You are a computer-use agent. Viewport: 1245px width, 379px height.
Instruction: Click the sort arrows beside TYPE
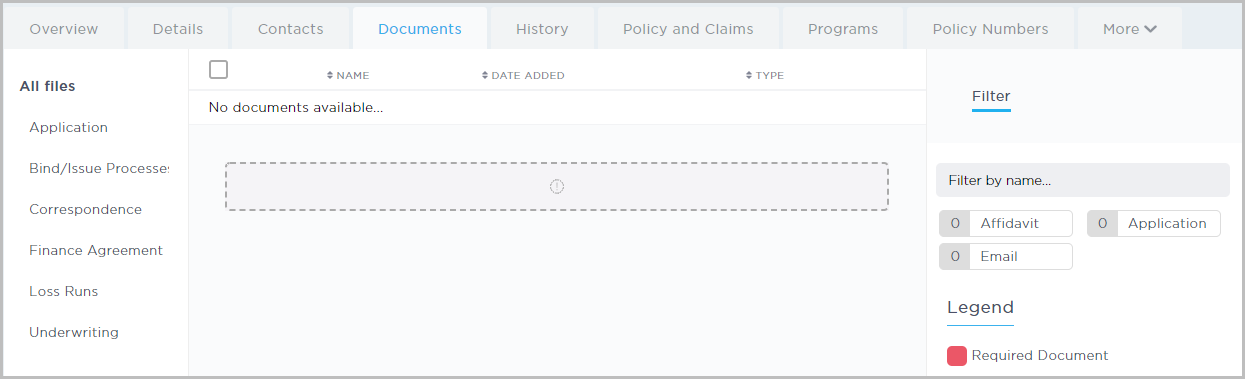(x=749, y=75)
